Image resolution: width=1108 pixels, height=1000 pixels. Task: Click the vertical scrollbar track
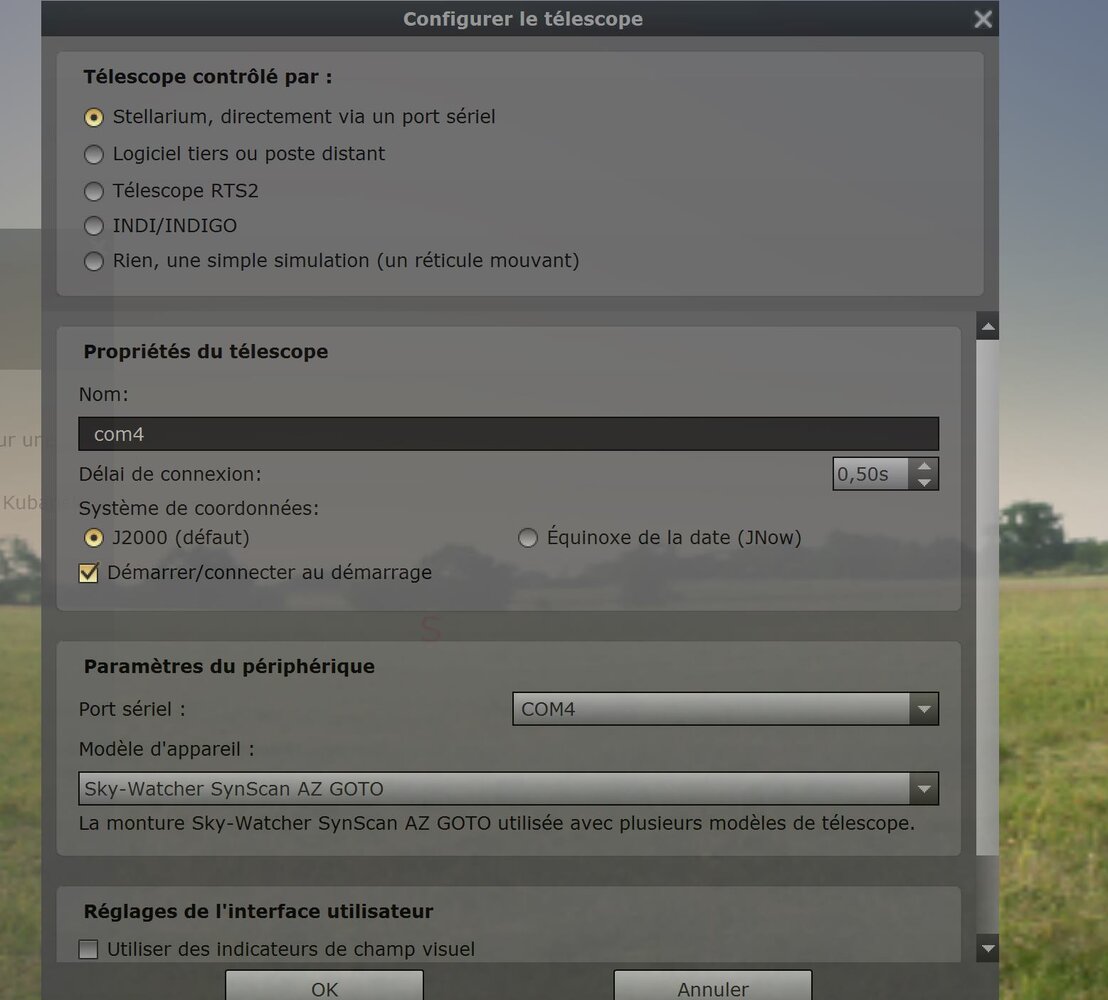[987, 895]
